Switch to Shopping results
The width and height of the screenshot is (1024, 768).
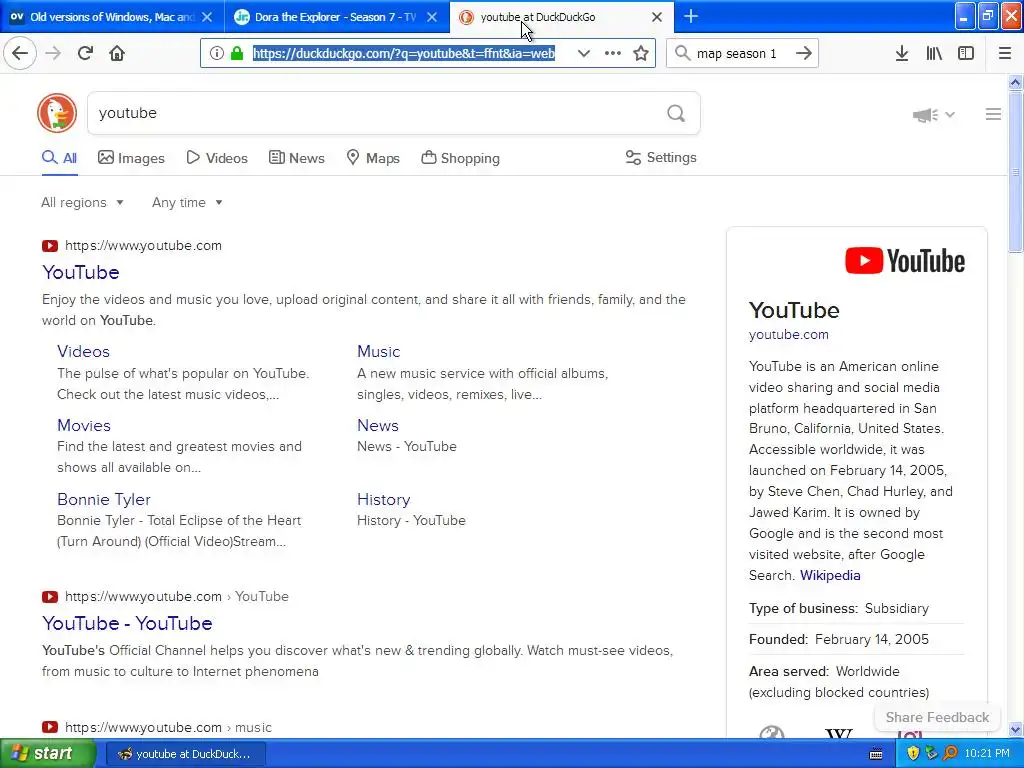click(460, 158)
